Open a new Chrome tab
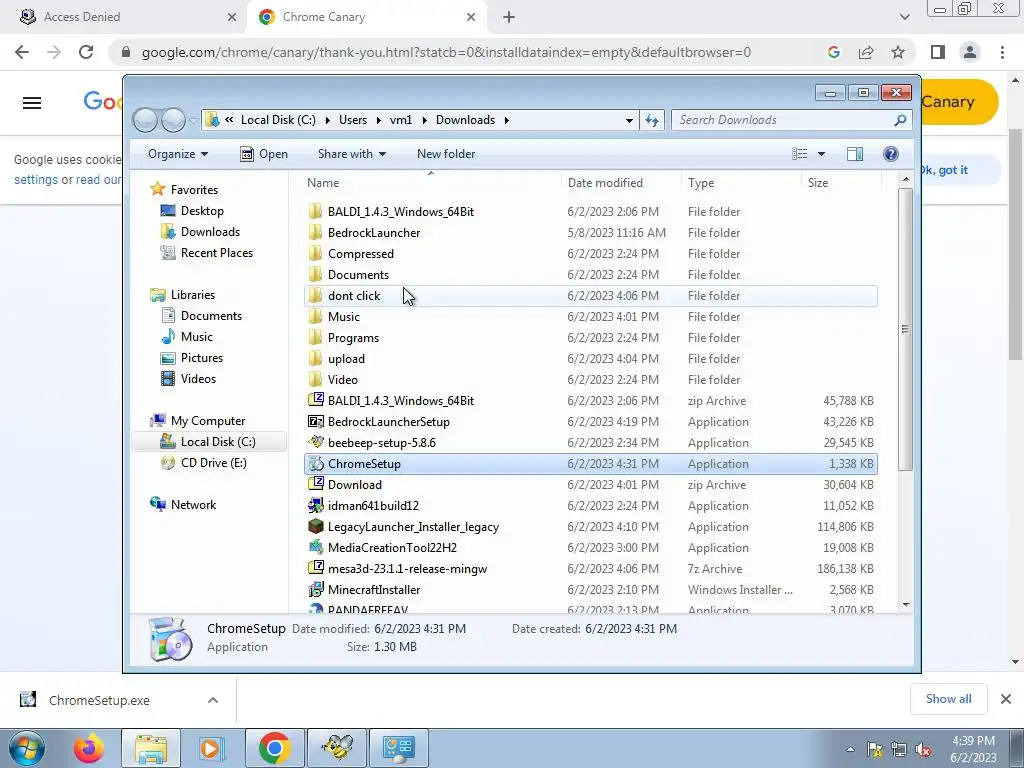Viewport: 1024px width, 768px height. [x=509, y=17]
